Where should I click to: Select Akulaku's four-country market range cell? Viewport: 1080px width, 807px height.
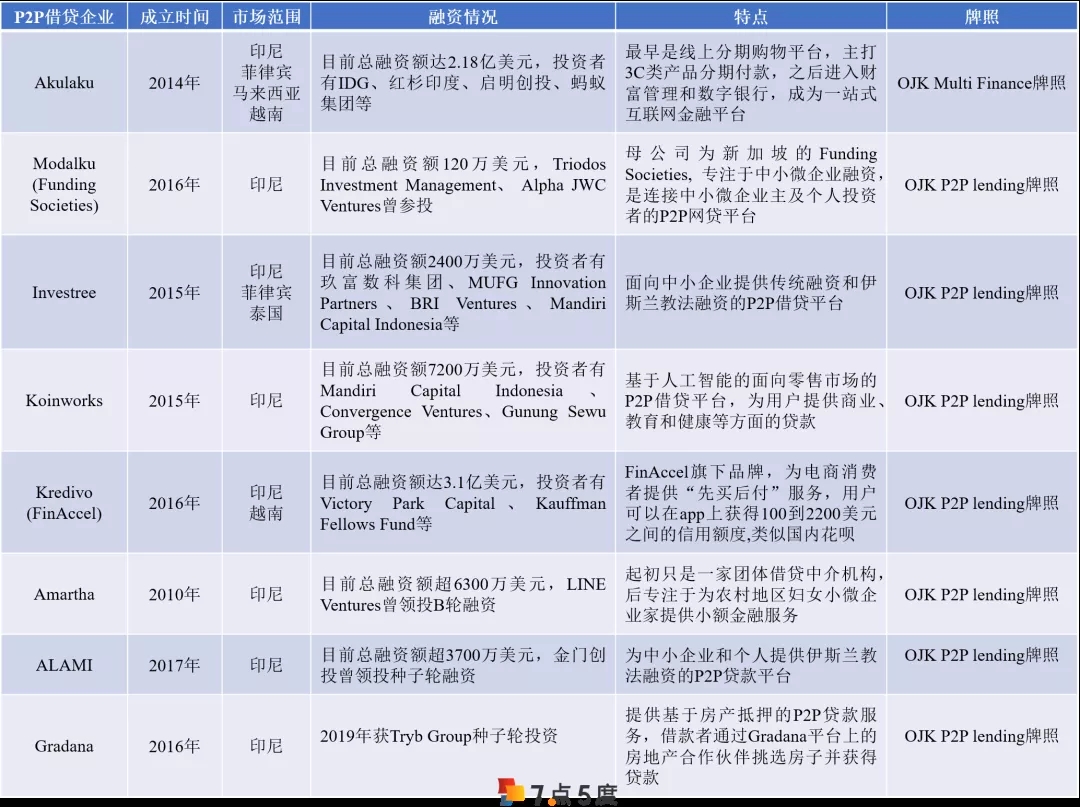coord(266,83)
